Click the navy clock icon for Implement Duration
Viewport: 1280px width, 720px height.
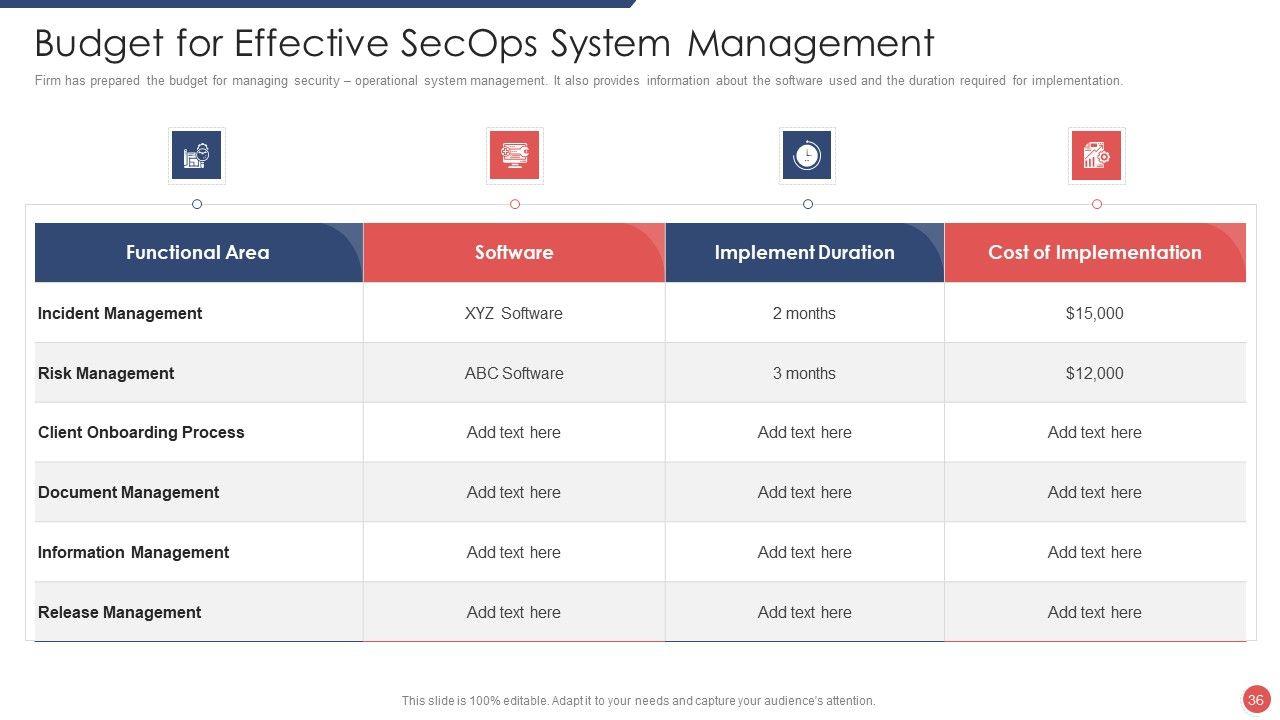point(807,156)
